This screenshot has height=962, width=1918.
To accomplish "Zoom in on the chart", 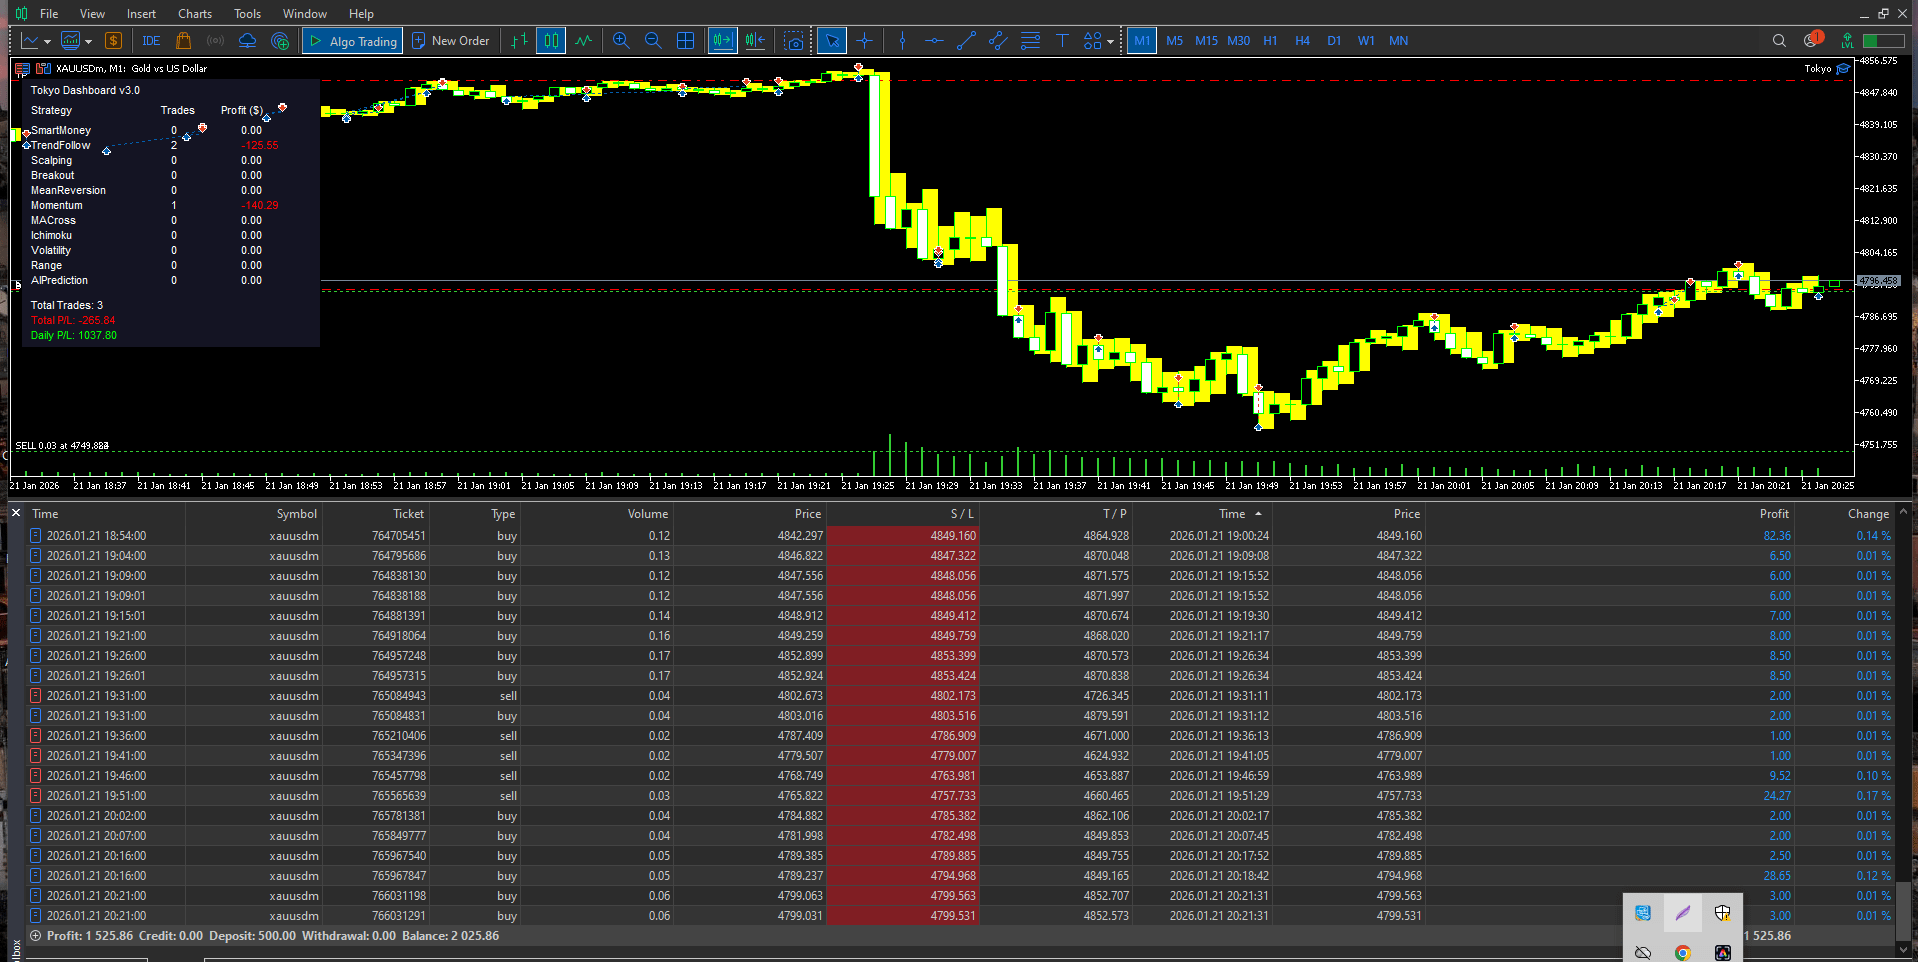I will [x=620, y=40].
